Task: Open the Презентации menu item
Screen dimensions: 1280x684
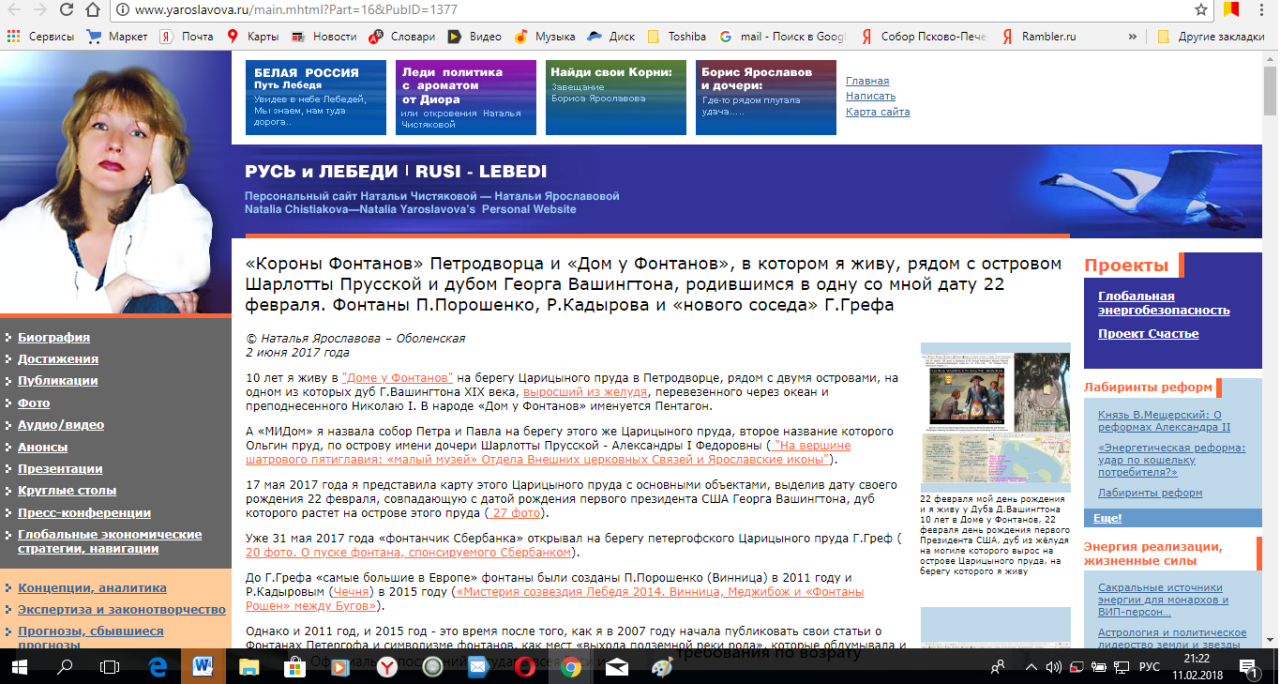Action: point(60,469)
